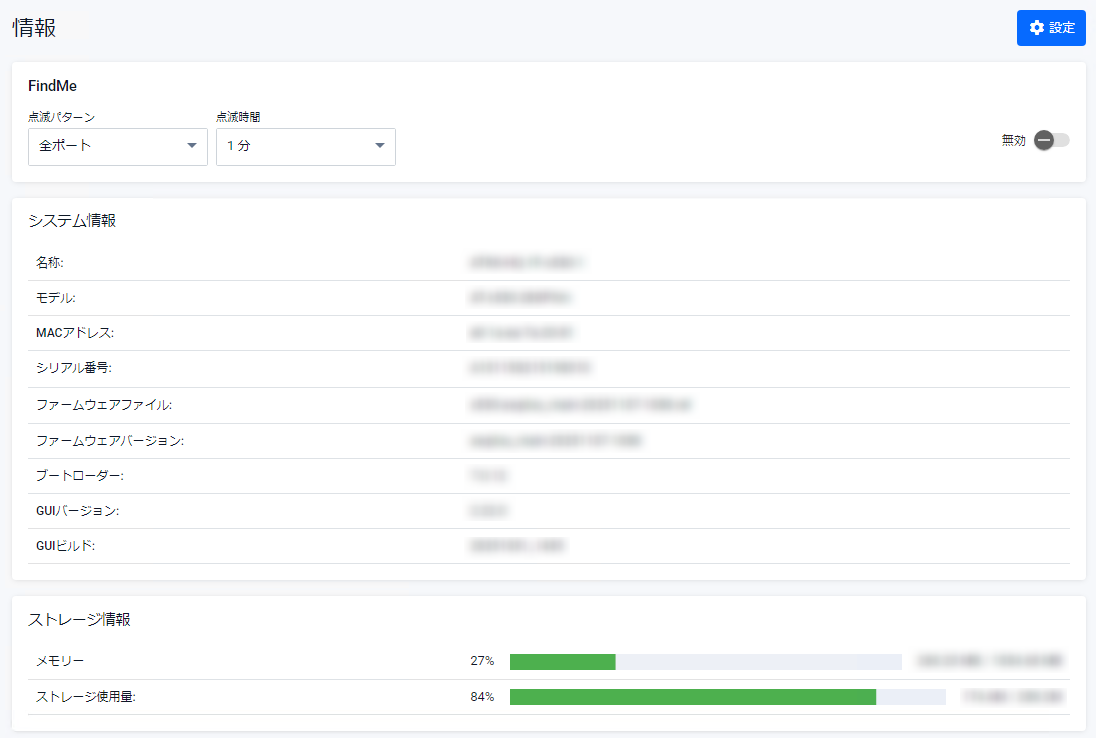Select the 名称 row label
The image size is (1096, 738).
coord(50,262)
